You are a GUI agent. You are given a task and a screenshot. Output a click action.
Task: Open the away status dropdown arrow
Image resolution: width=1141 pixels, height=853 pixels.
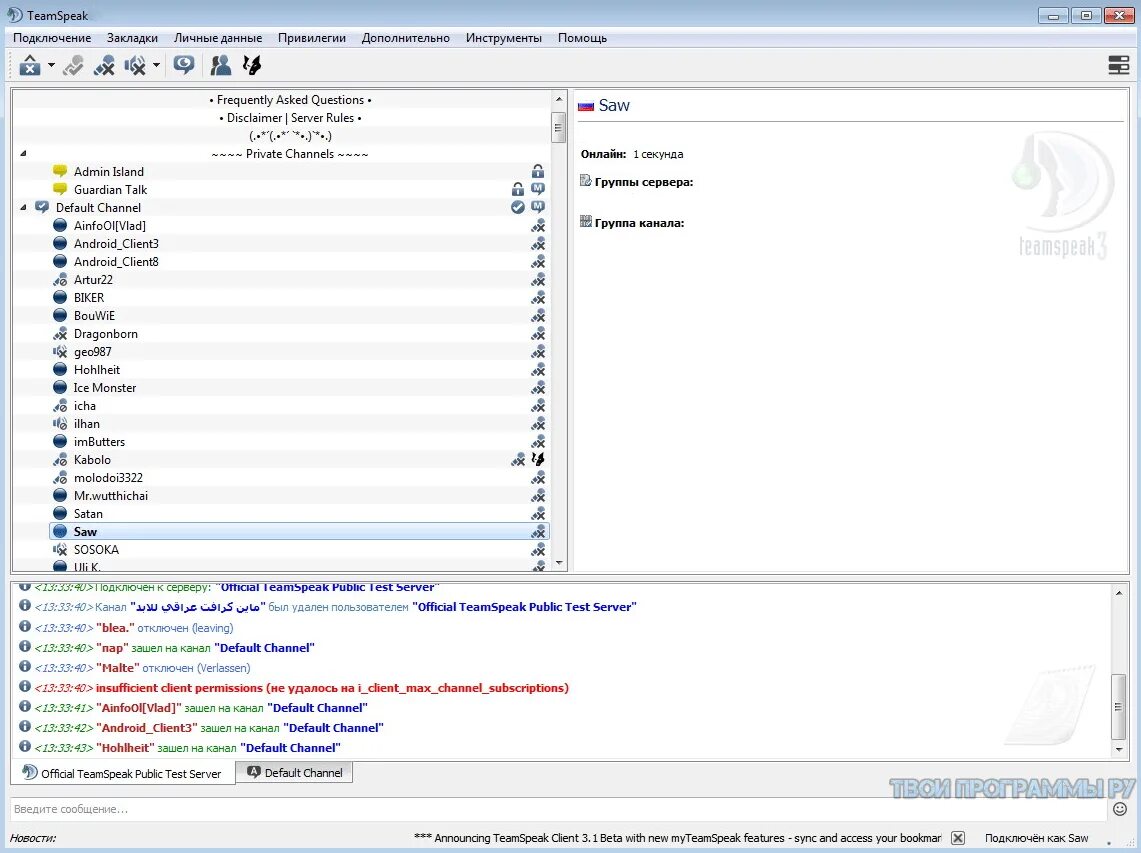(x=51, y=66)
